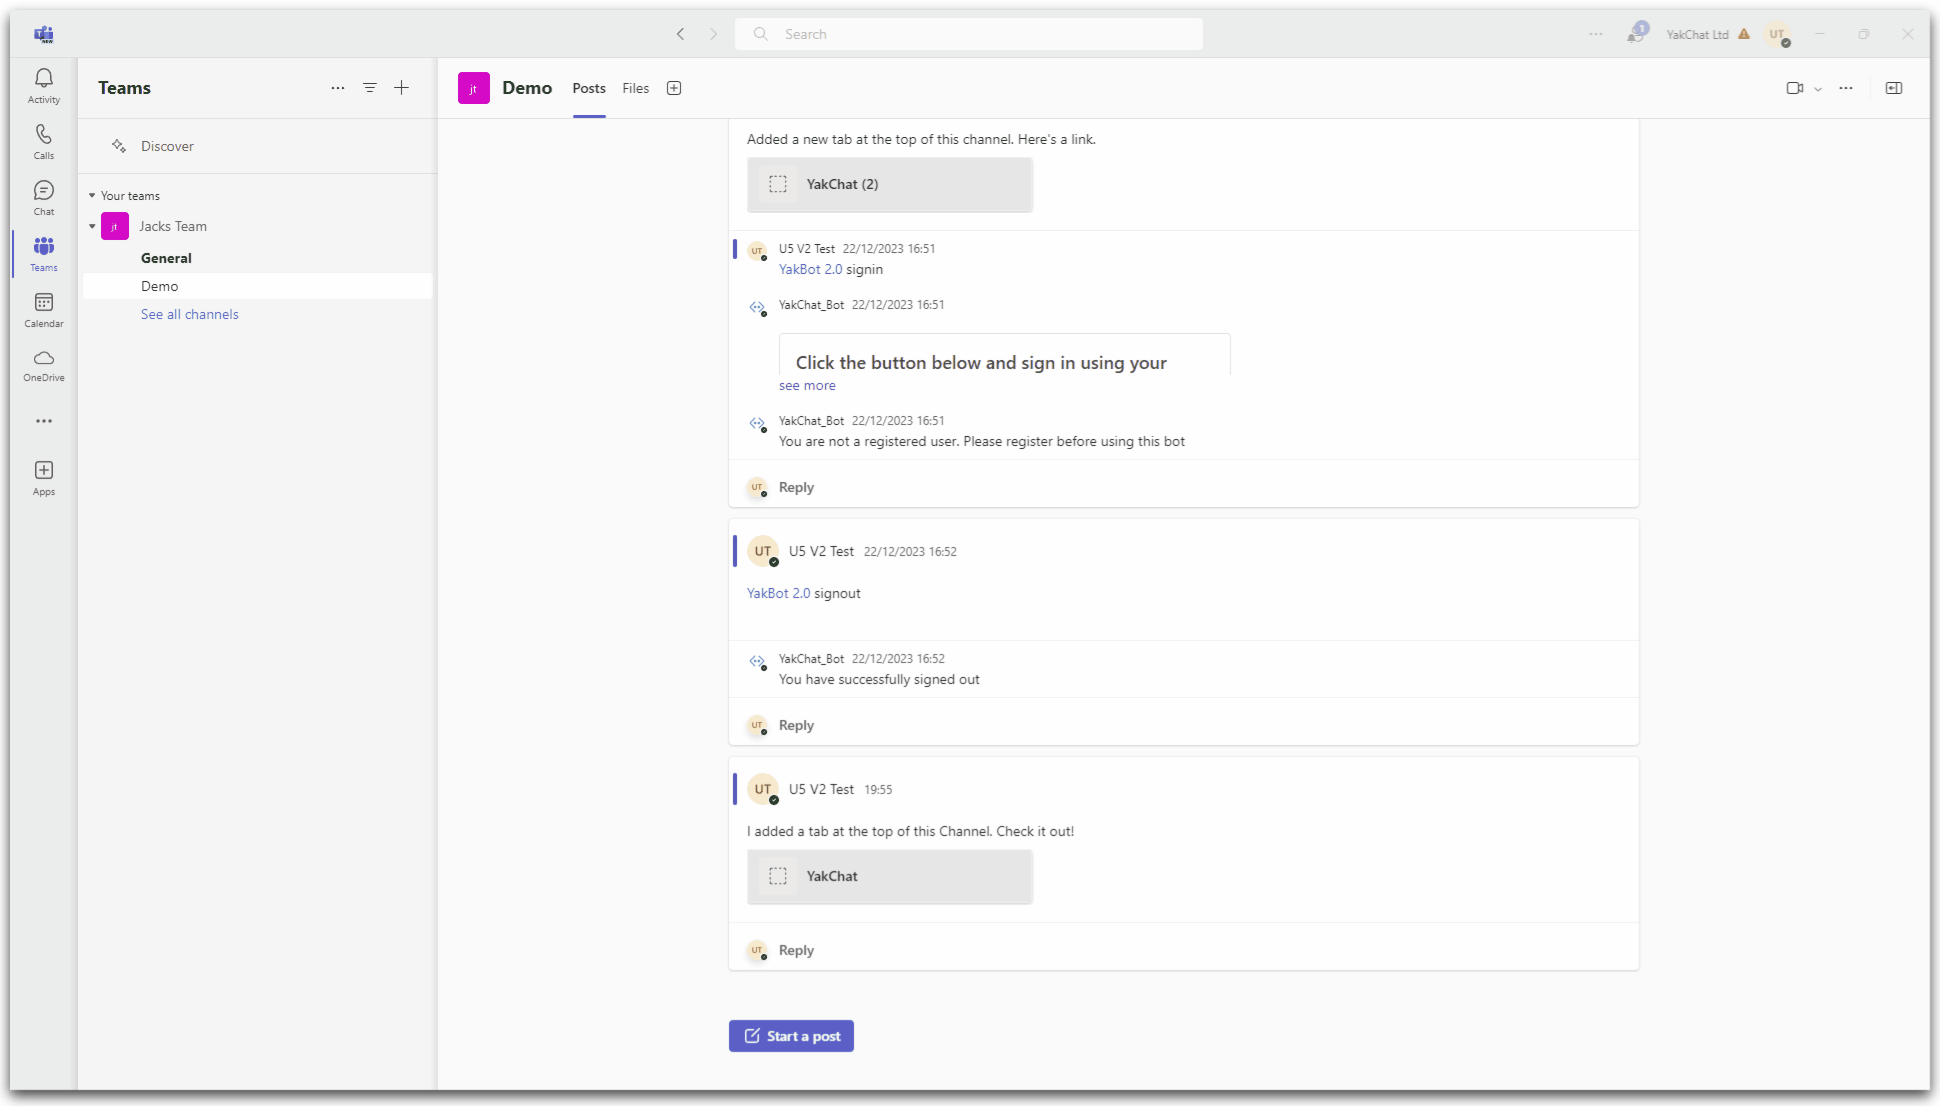1940x1106 pixels.
Task: Collapse the Jacks Team tree
Action: point(92,227)
